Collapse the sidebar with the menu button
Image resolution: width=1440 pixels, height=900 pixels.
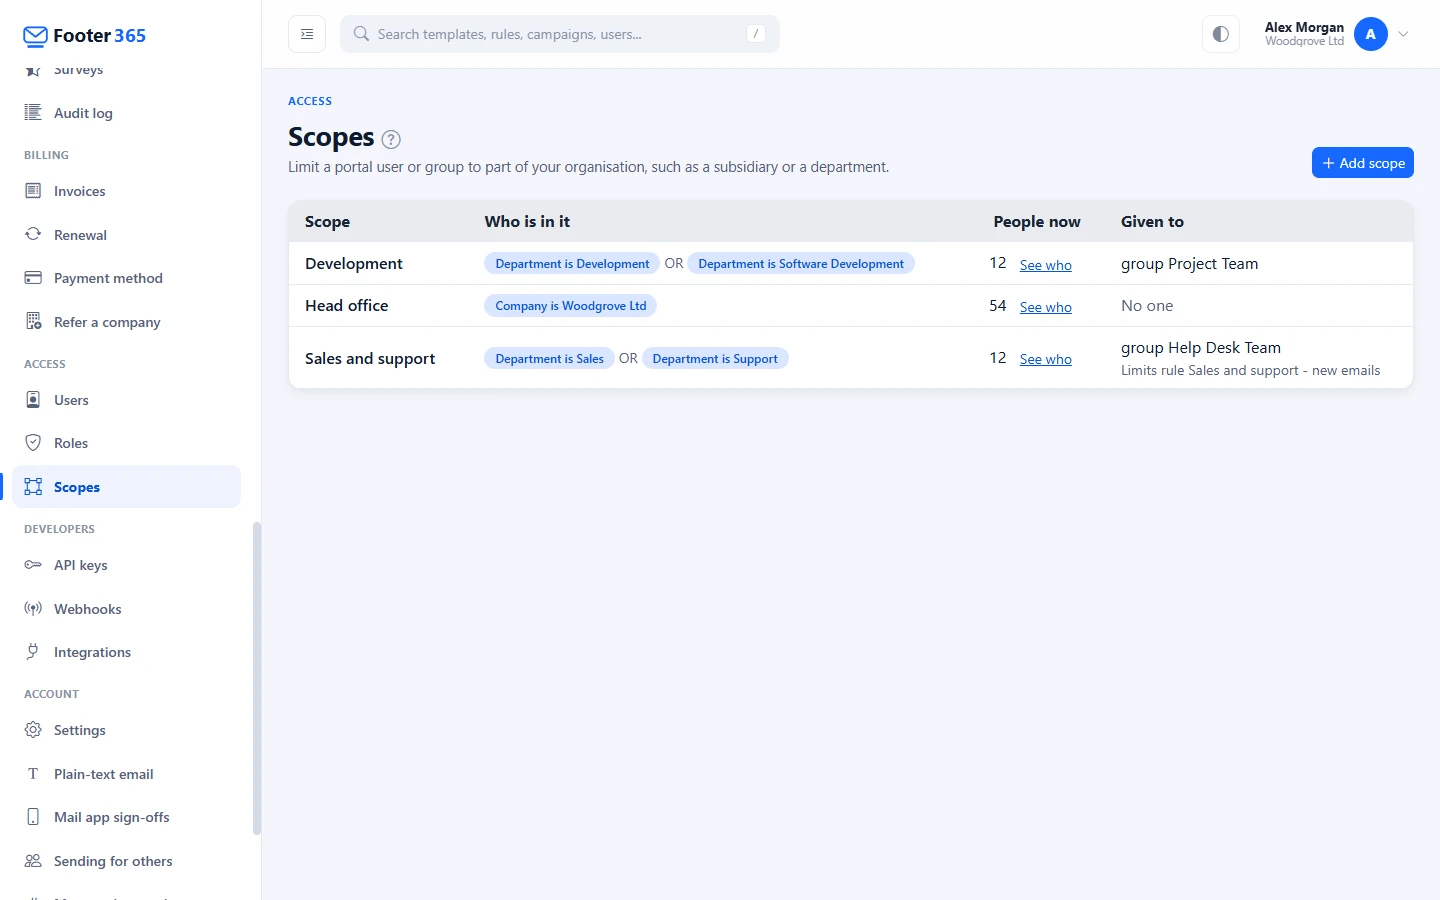[307, 34]
